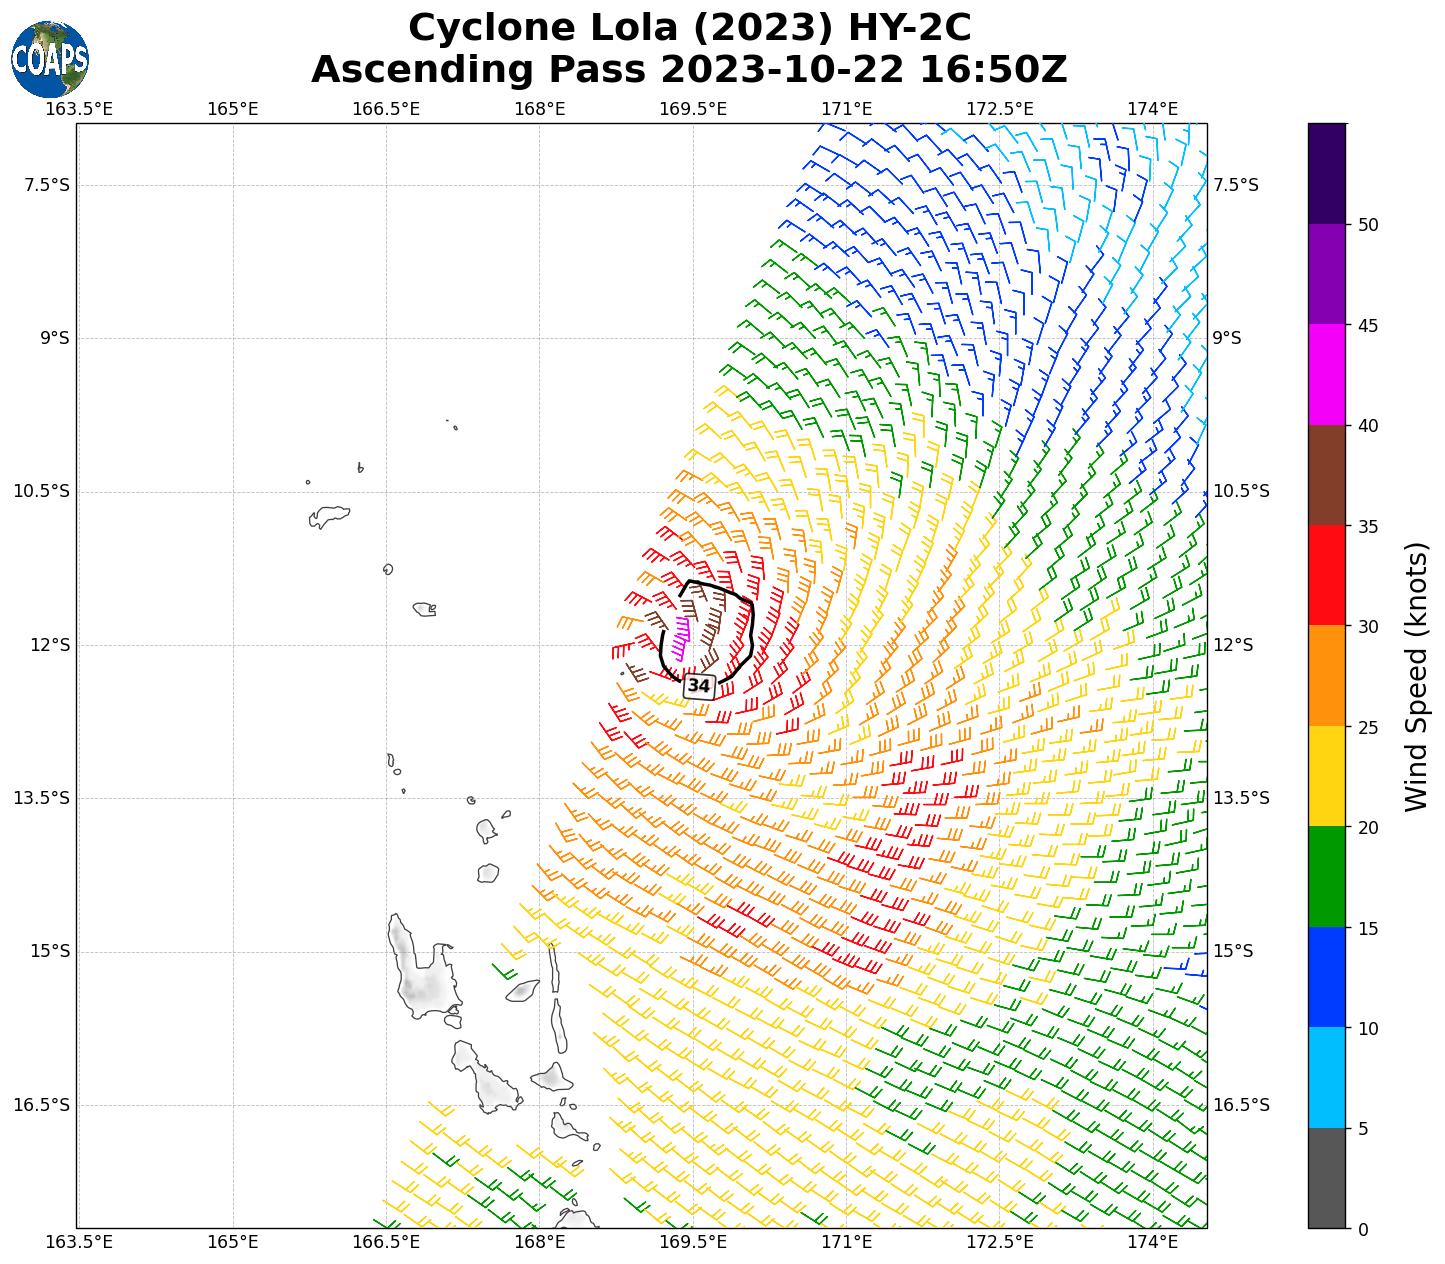1445x1264 pixels.
Task: Click the Wind Speed (knots) axis label
Action: point(1416,676)
